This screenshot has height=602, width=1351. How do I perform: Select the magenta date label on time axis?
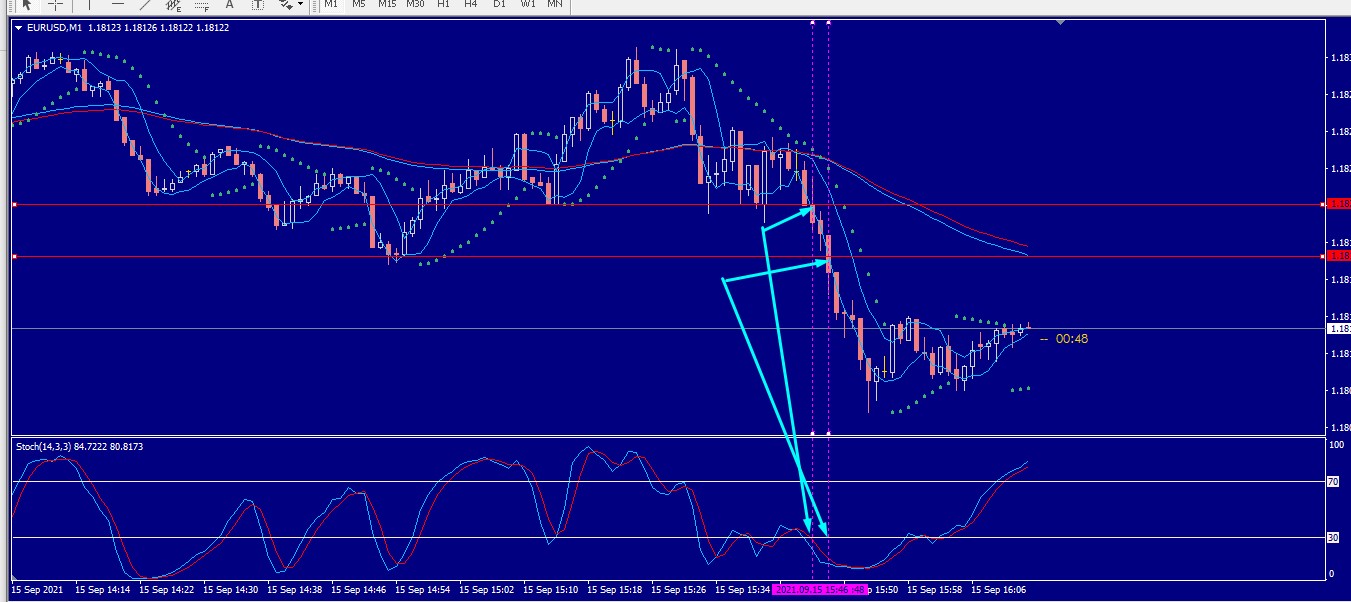click(819, 590)
